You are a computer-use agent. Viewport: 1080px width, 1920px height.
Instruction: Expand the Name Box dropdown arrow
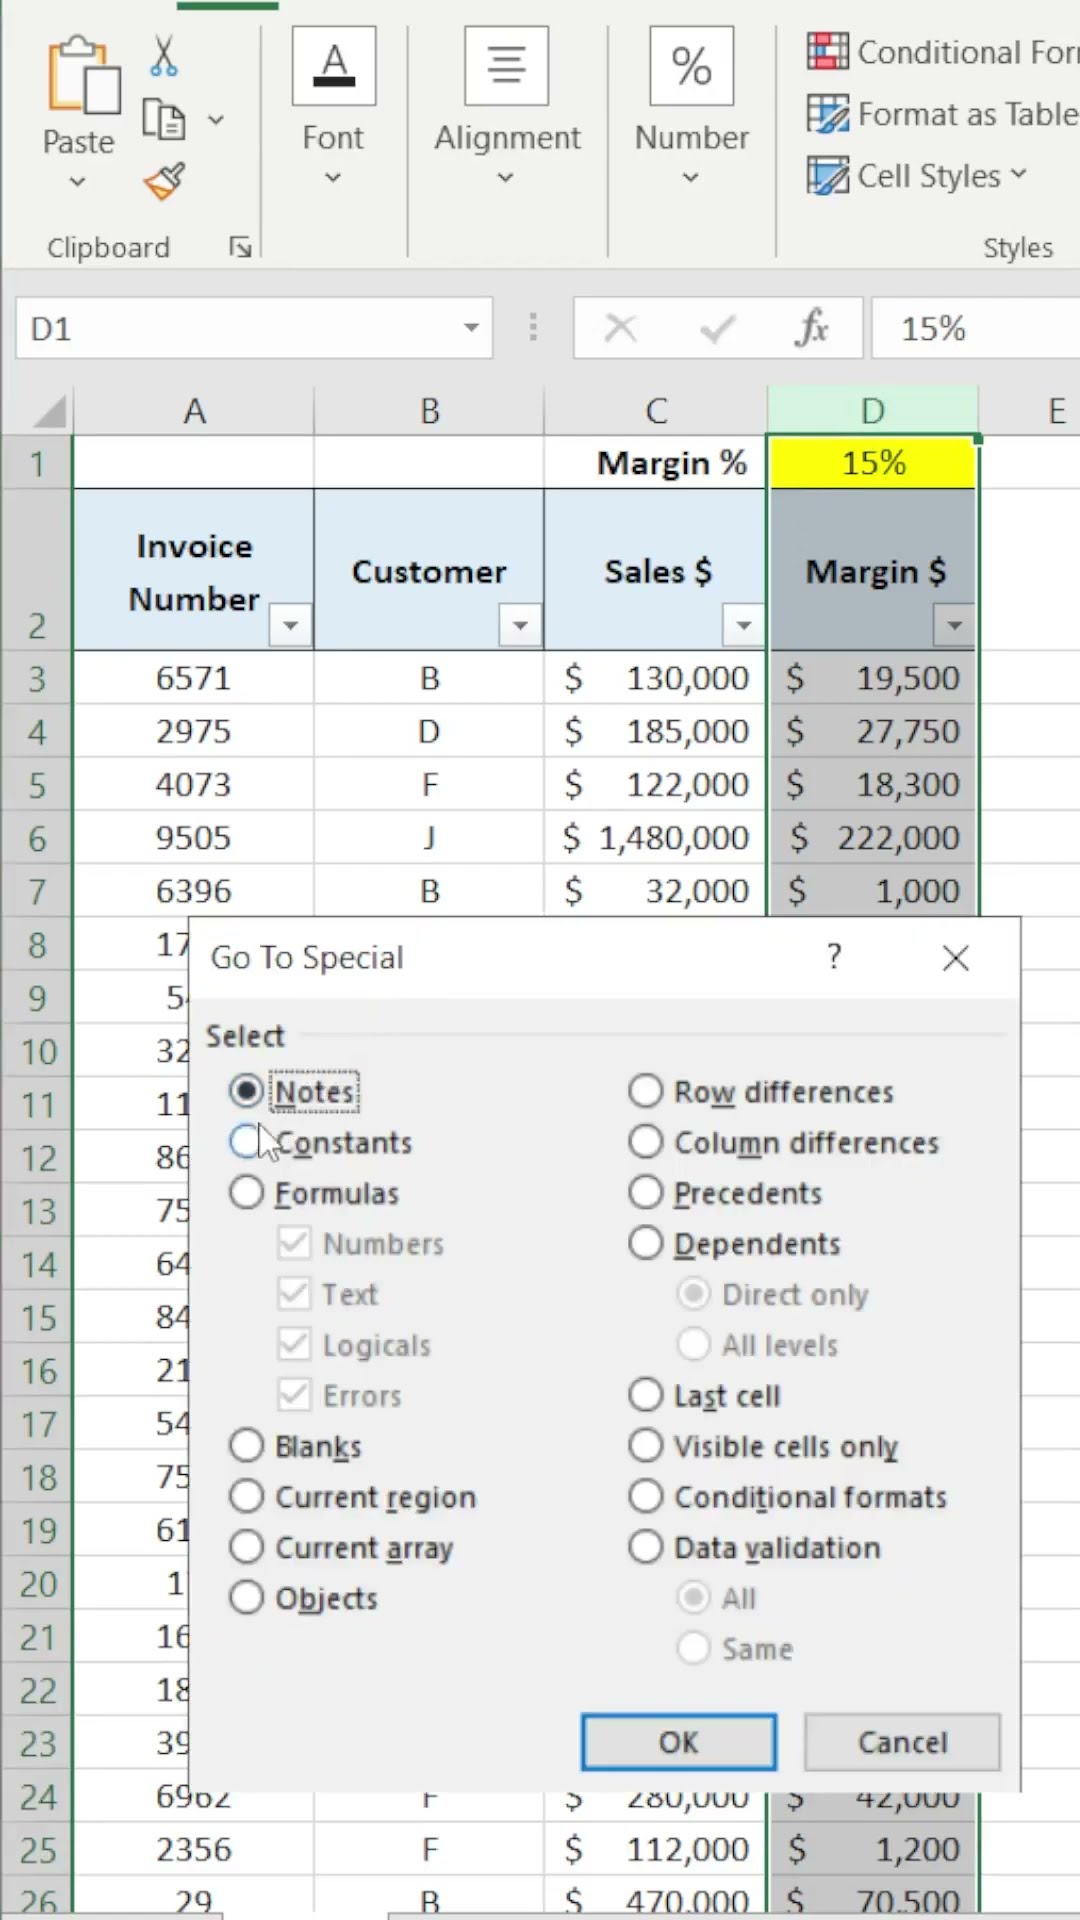tap(471, 328)
